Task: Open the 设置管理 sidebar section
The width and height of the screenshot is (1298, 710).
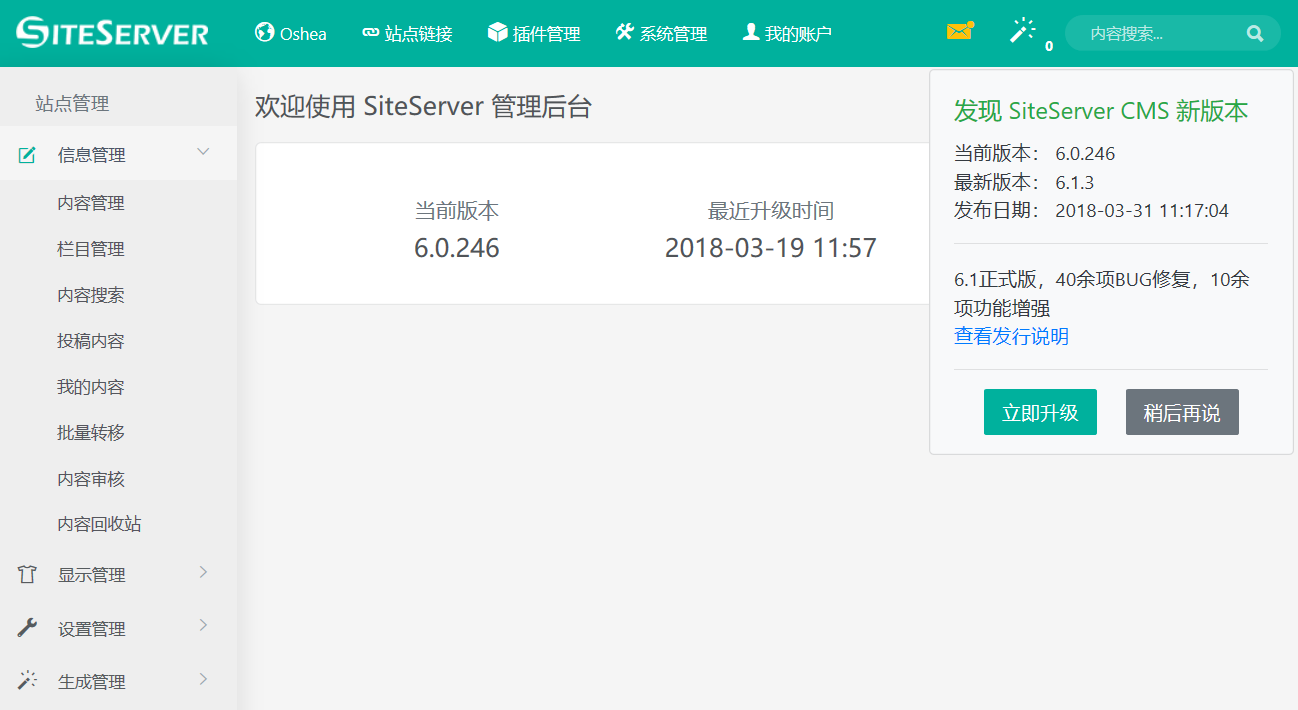Action: 118,628
